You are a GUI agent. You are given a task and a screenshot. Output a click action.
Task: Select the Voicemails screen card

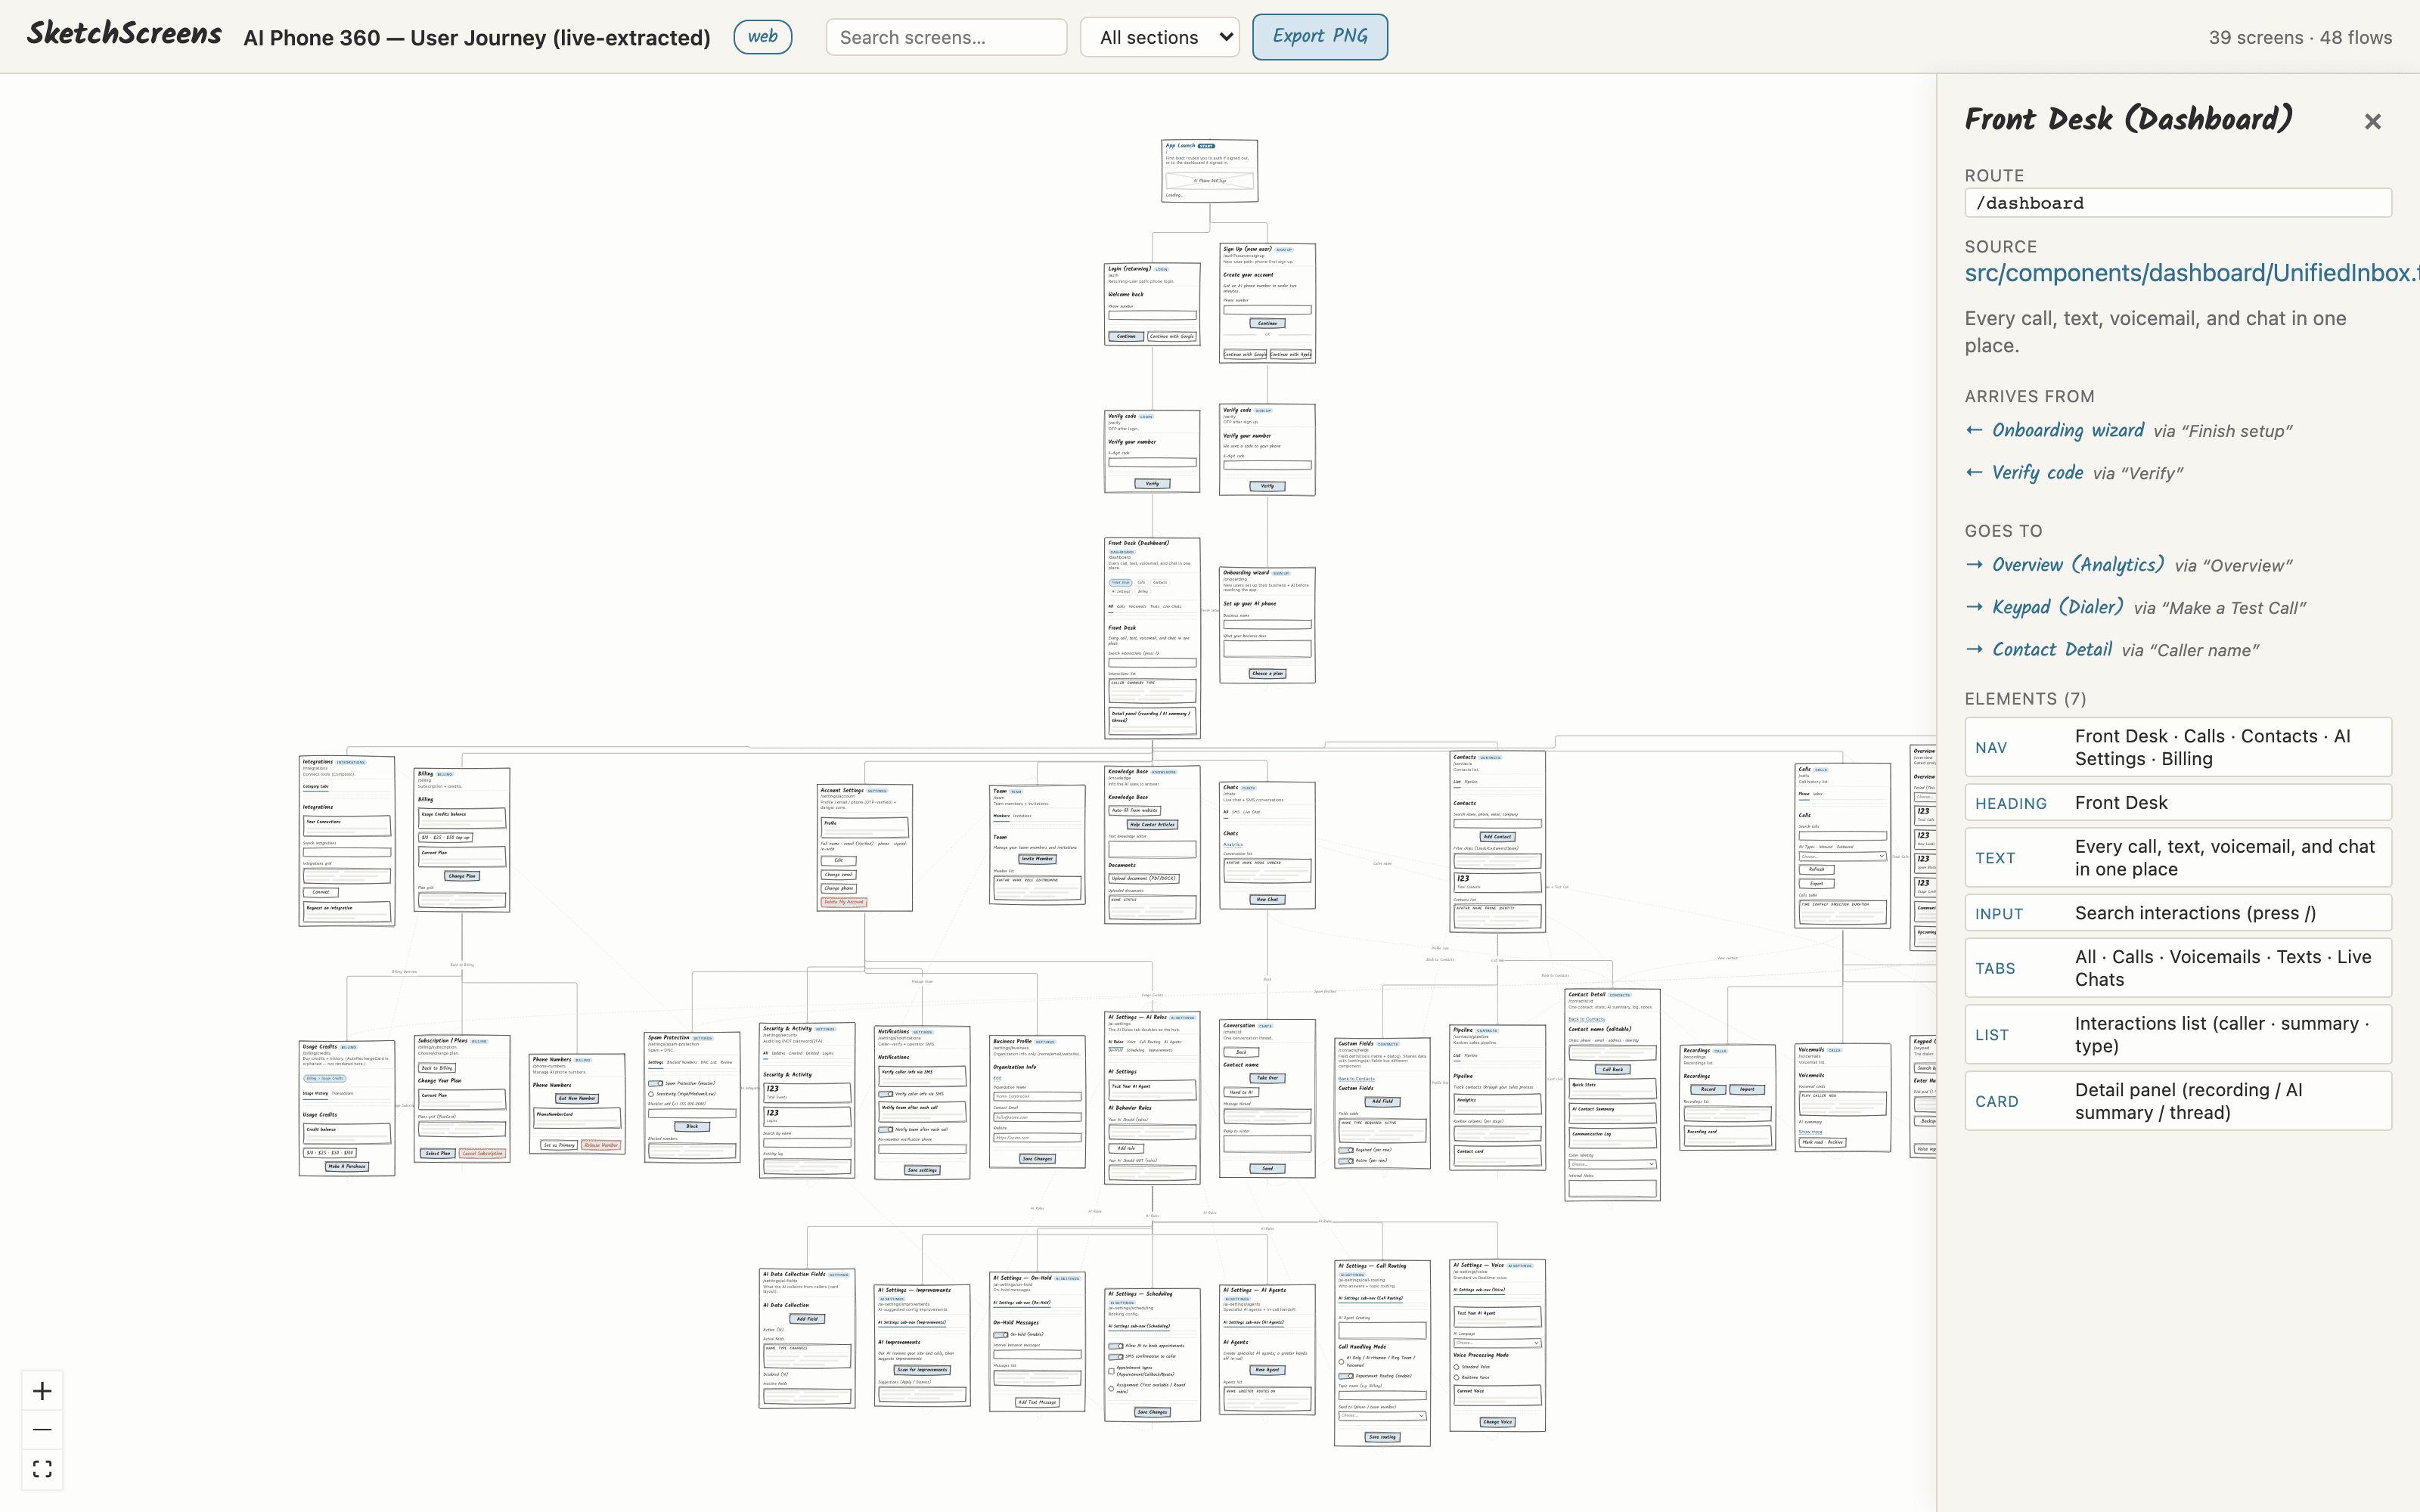coord(1843,1098)
